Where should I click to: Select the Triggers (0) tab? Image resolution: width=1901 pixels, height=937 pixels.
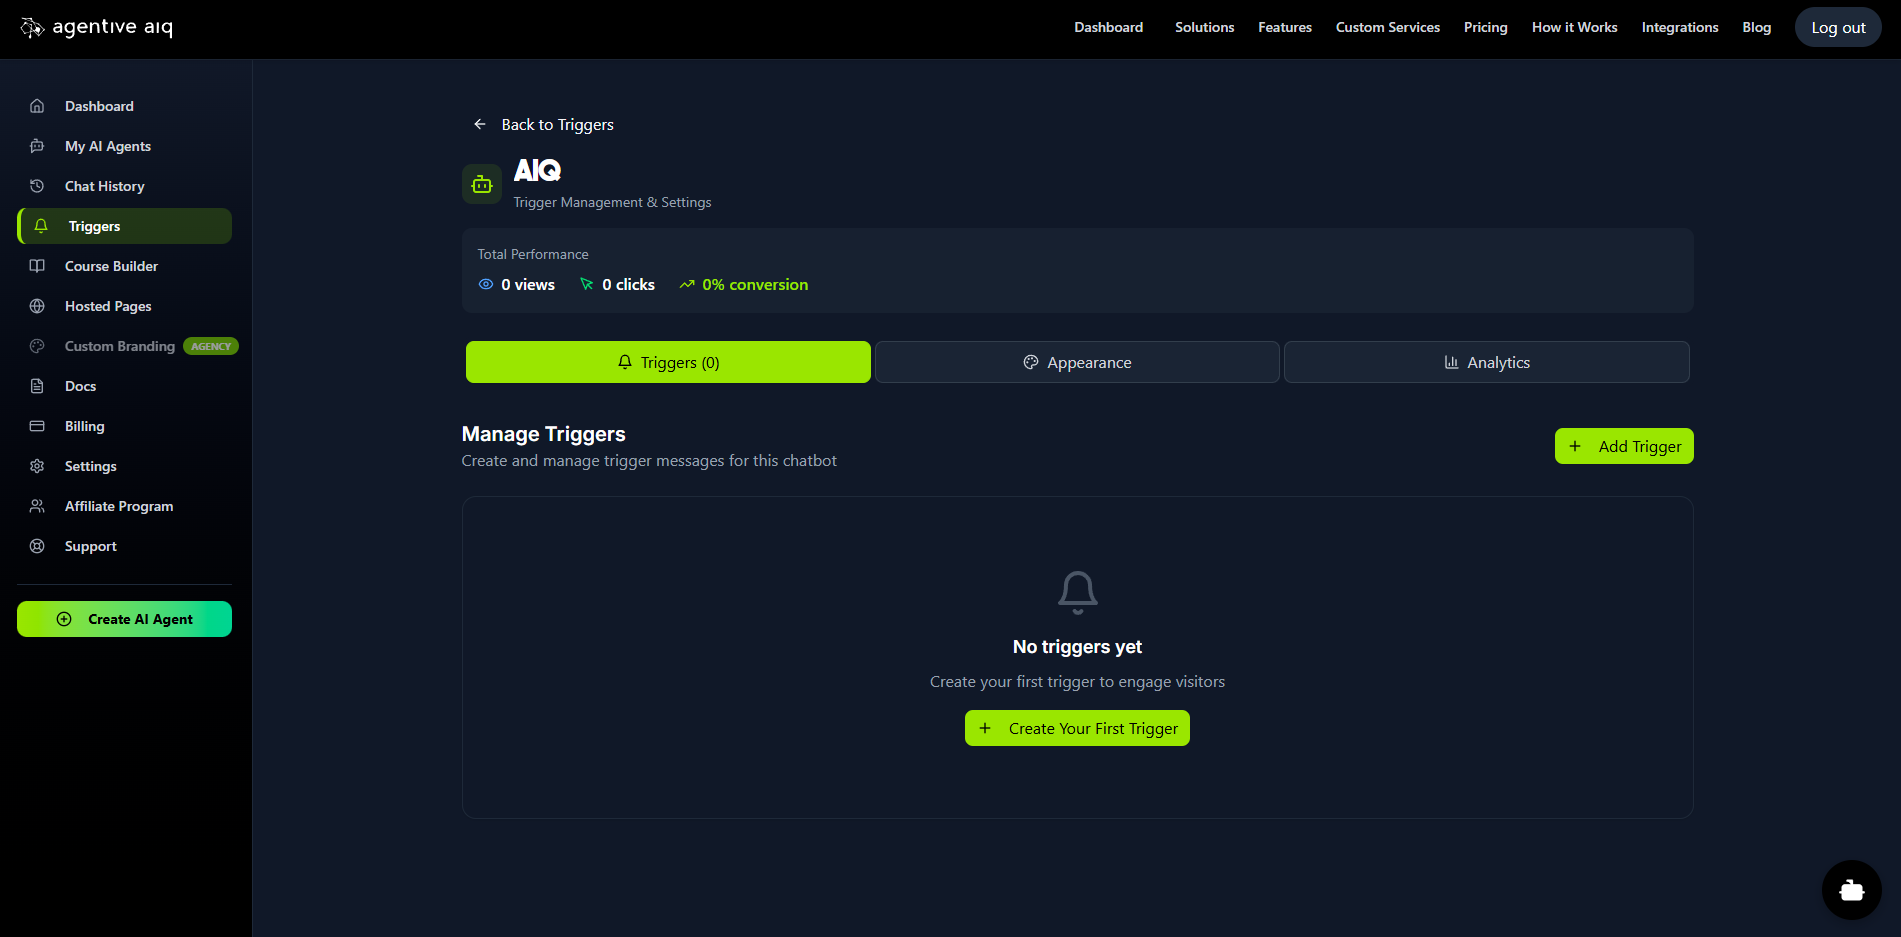pos(668,362)
